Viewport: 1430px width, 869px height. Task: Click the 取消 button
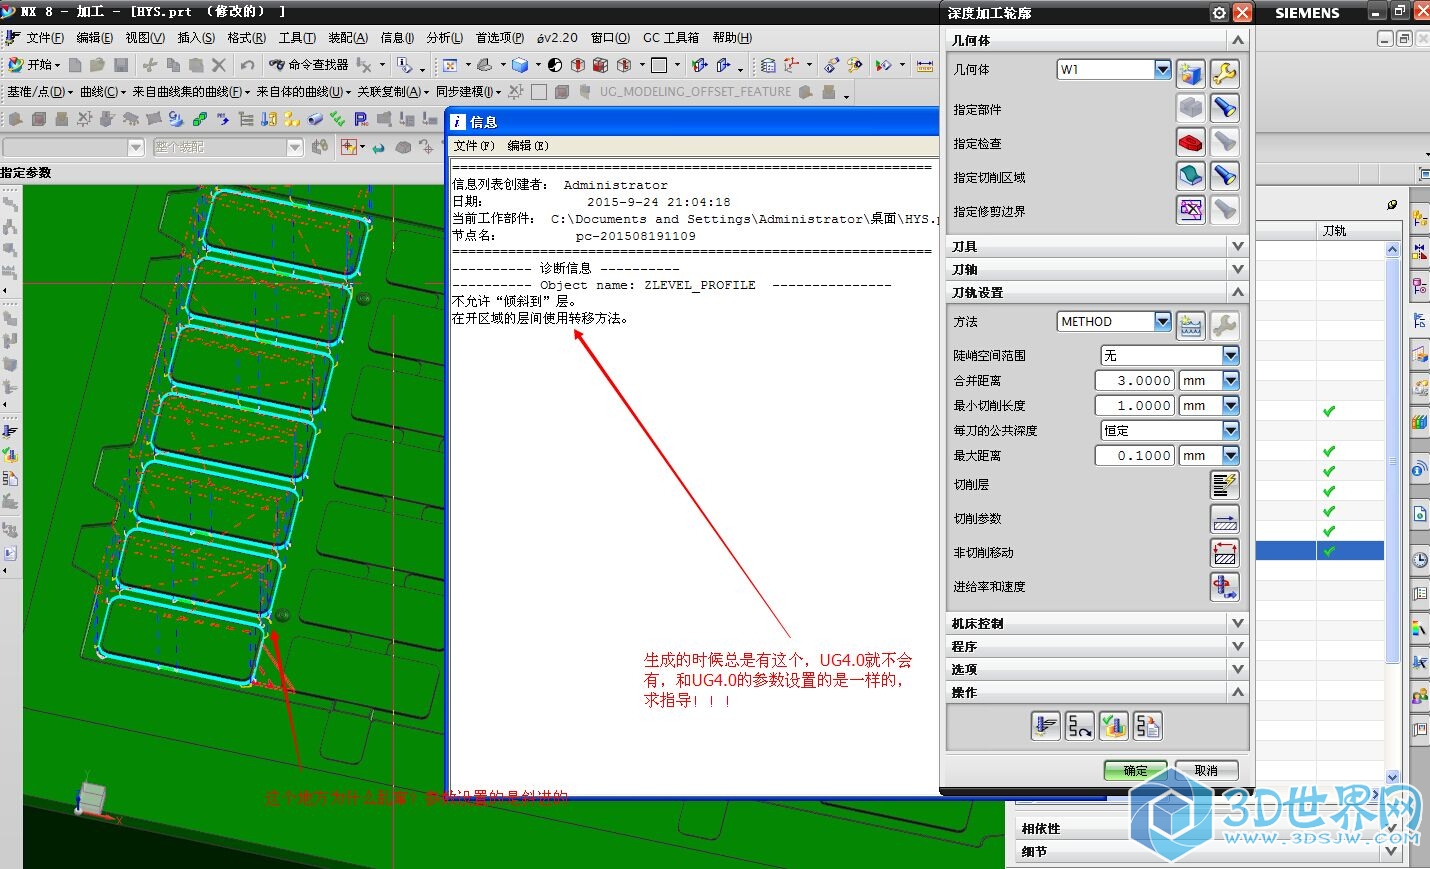pos(1206,770)
